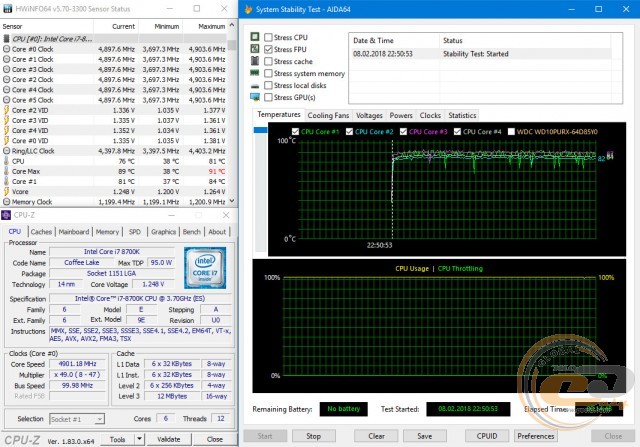
Task: Enable WDC WD10PURX graph checkbox
Action: pos(511,131)
